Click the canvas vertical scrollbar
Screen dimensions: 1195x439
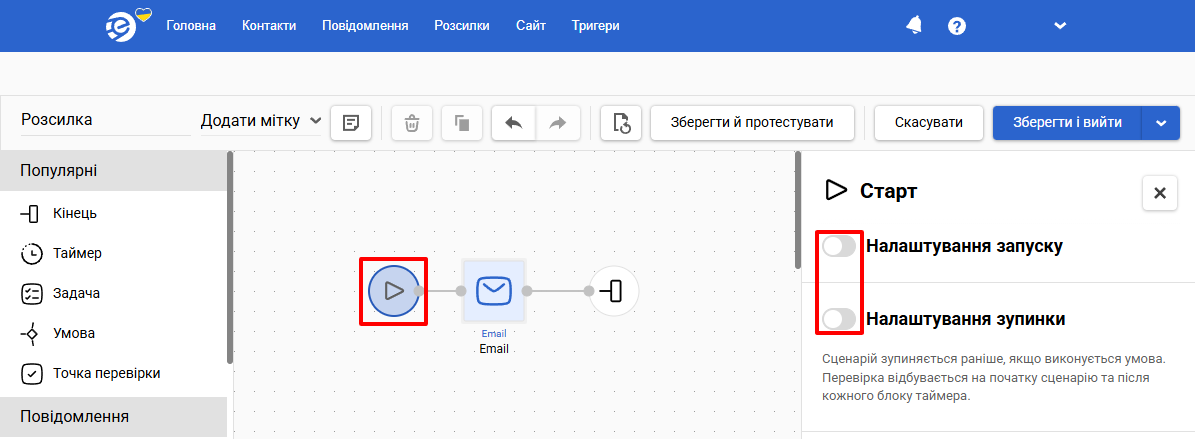798,210
